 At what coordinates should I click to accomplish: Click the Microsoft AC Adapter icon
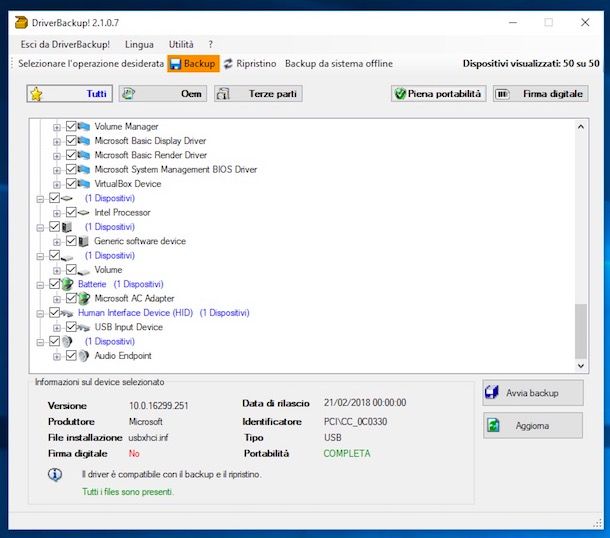[x=84, y=298]
